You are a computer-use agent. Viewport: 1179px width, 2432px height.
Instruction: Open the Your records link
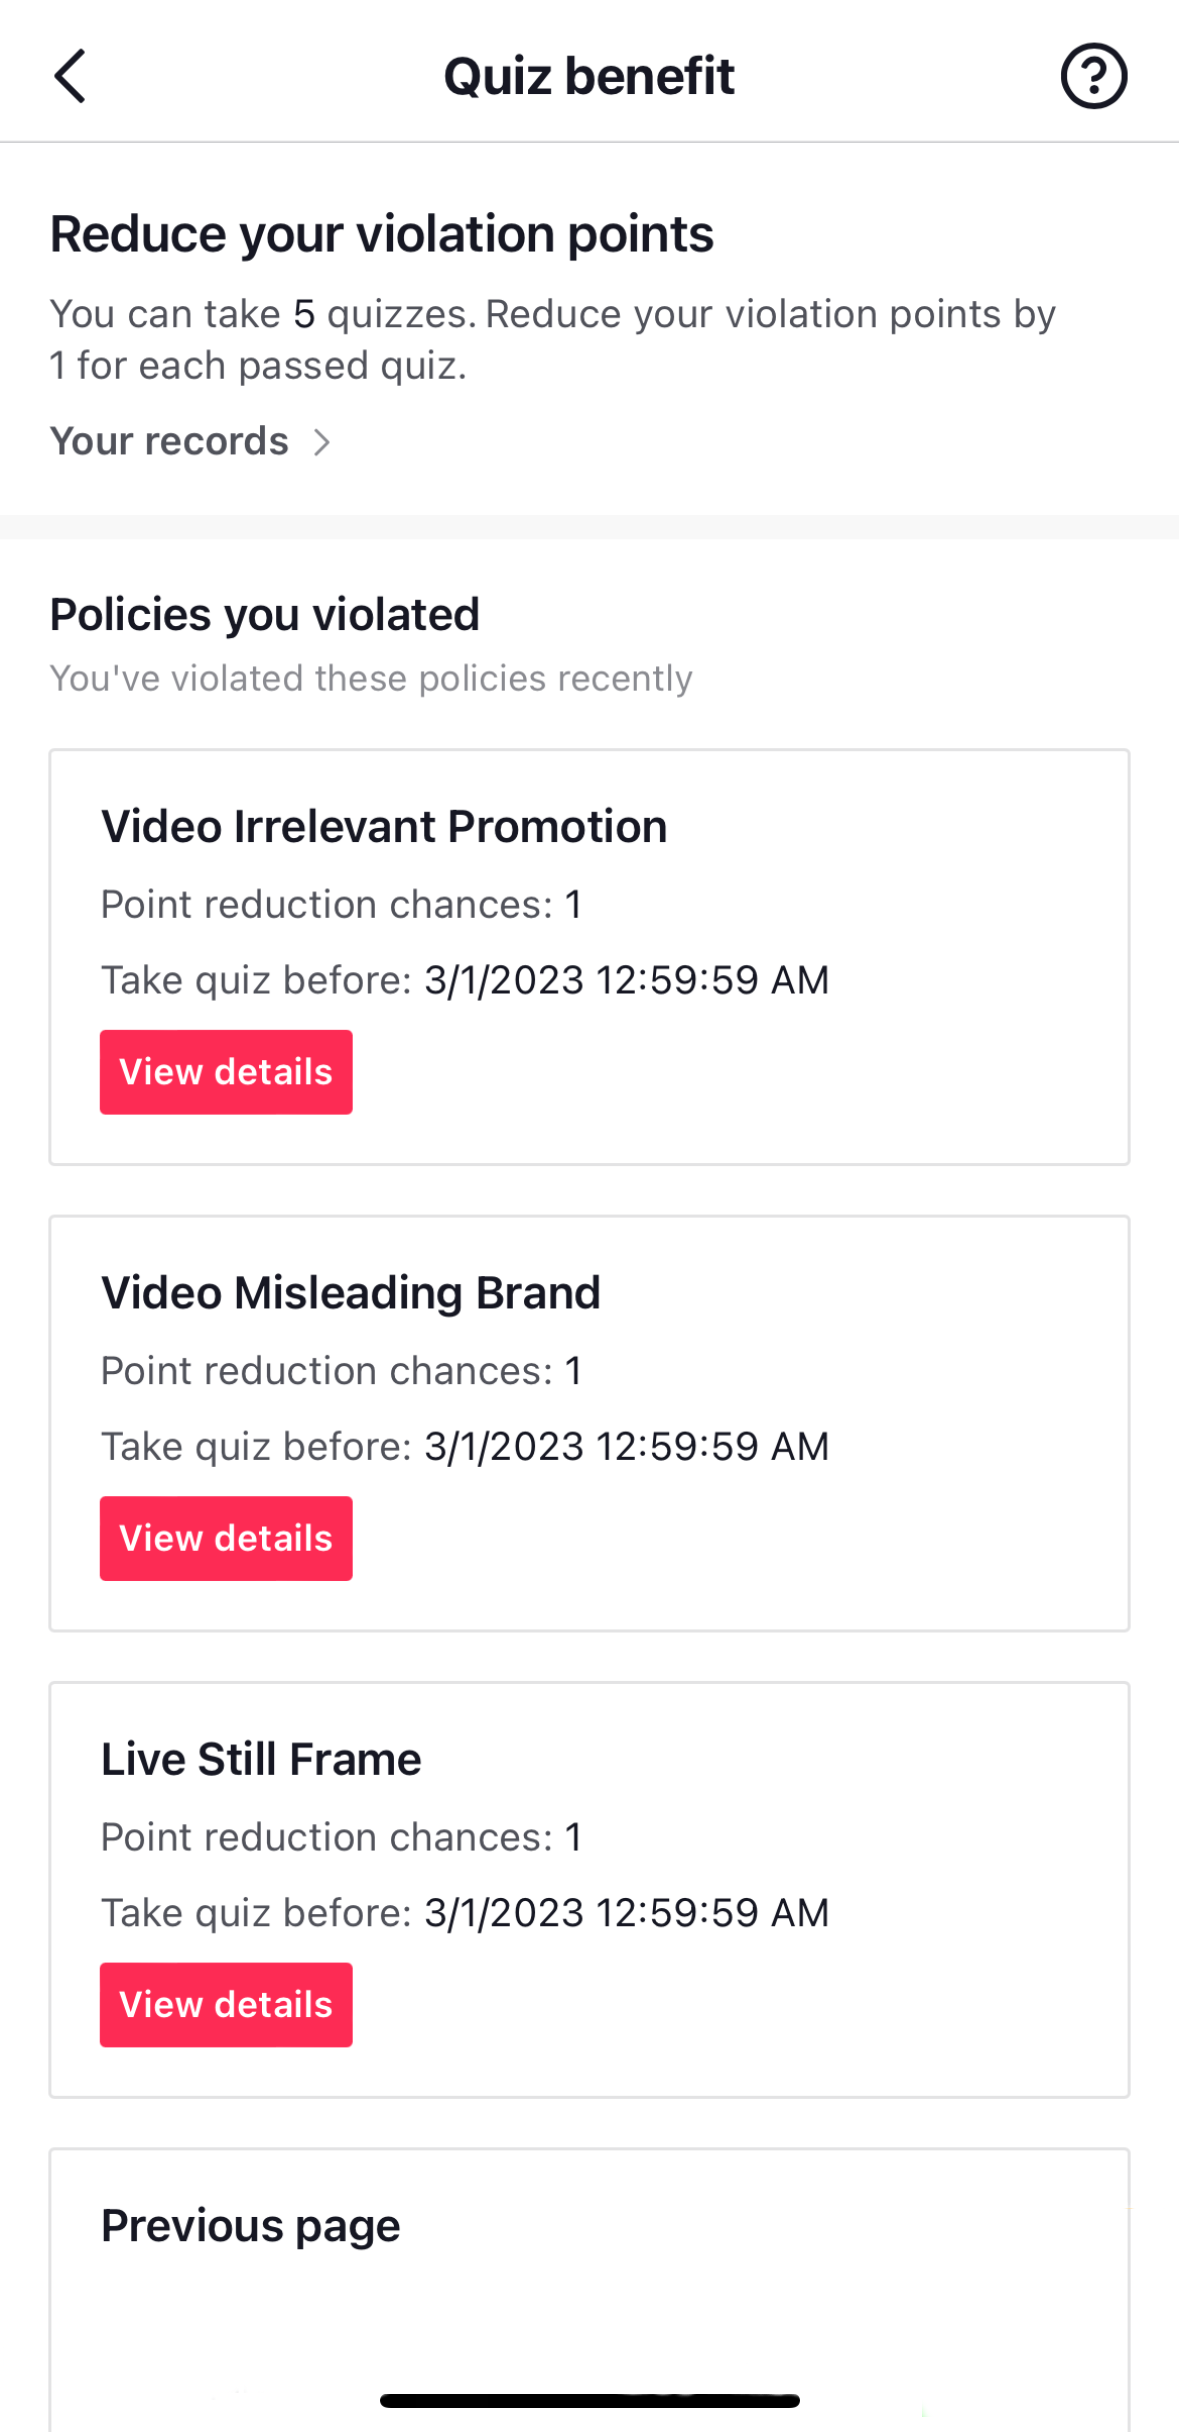pos(170,442)
